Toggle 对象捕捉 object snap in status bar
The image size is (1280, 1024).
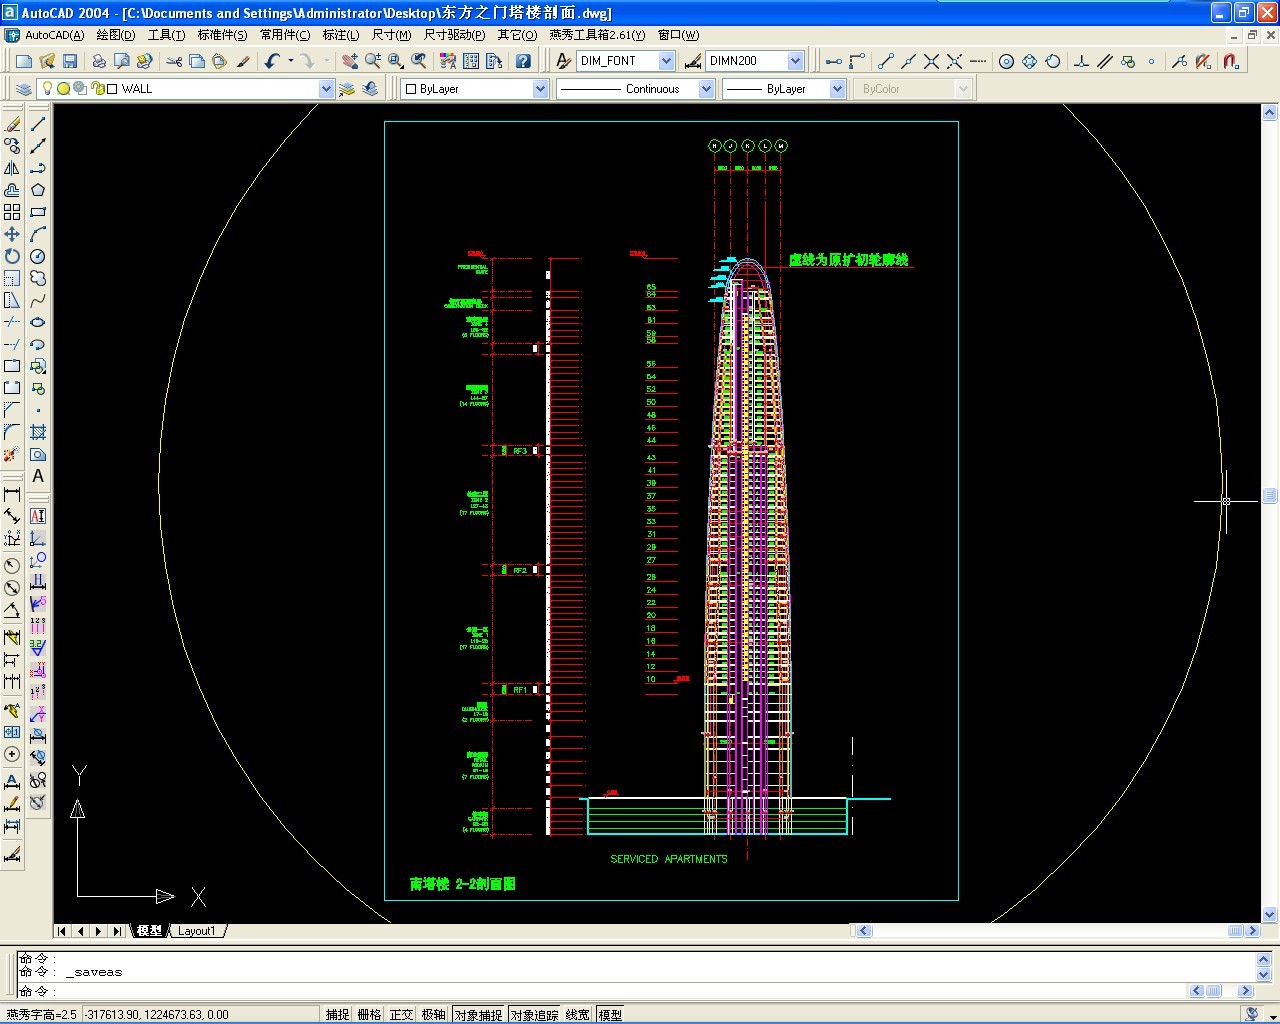pos(478,1014)
